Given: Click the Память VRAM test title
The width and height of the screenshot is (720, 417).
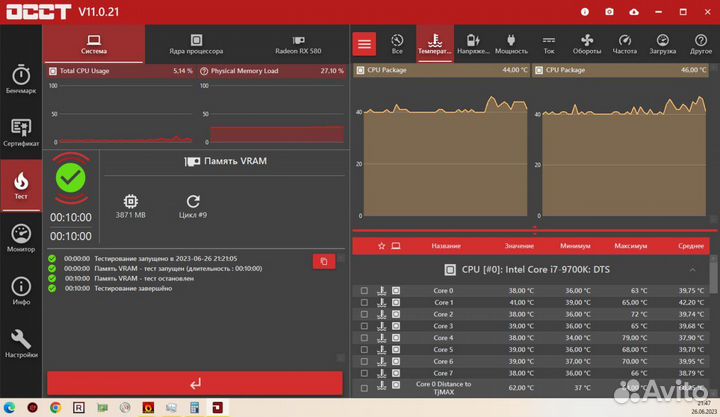Looking at the screenshot, I should point(225,161).
